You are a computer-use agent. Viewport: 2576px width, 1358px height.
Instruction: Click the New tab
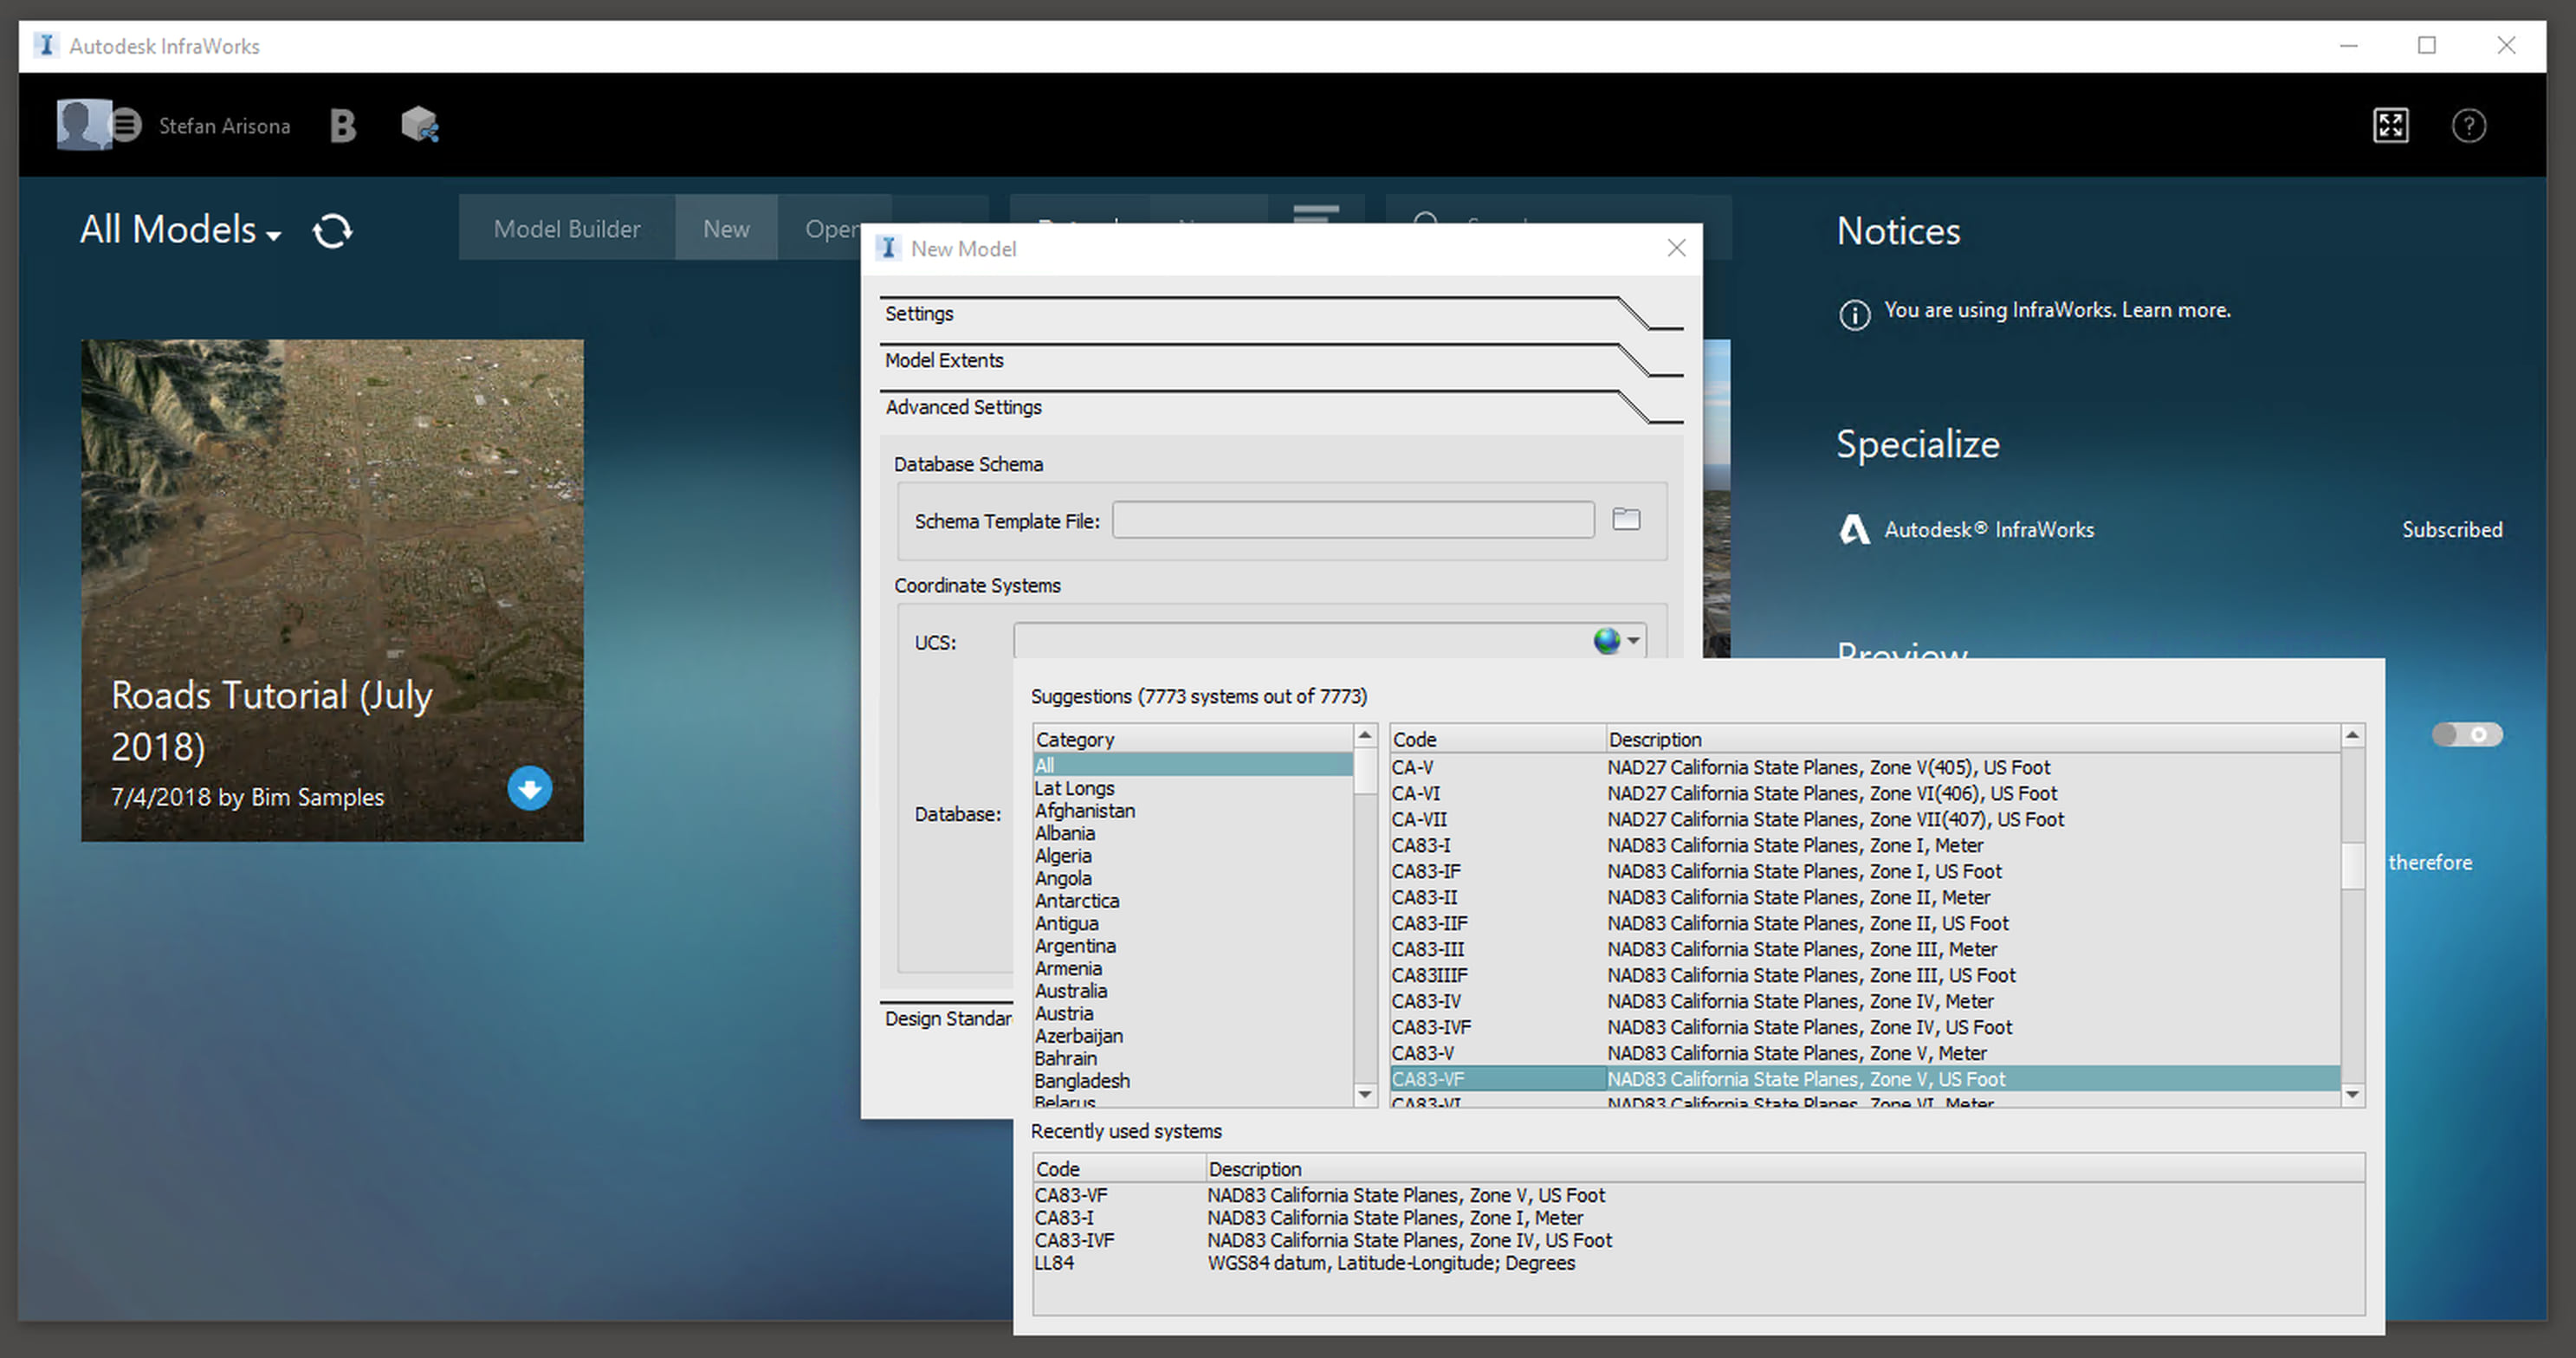(x=726, y=229)
